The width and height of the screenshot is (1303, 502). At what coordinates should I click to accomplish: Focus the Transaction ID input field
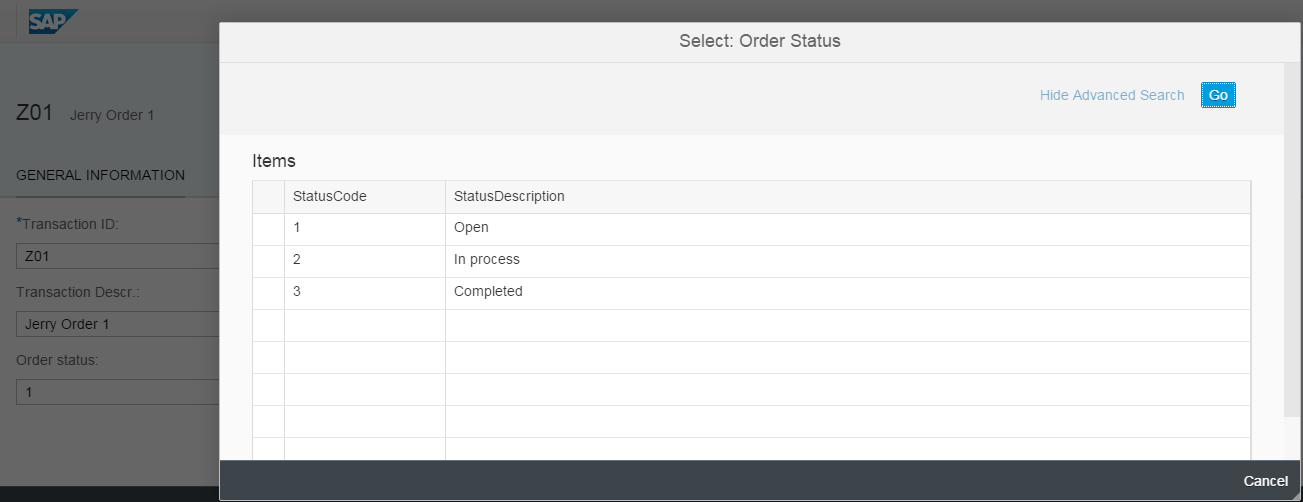pos(118,256)
